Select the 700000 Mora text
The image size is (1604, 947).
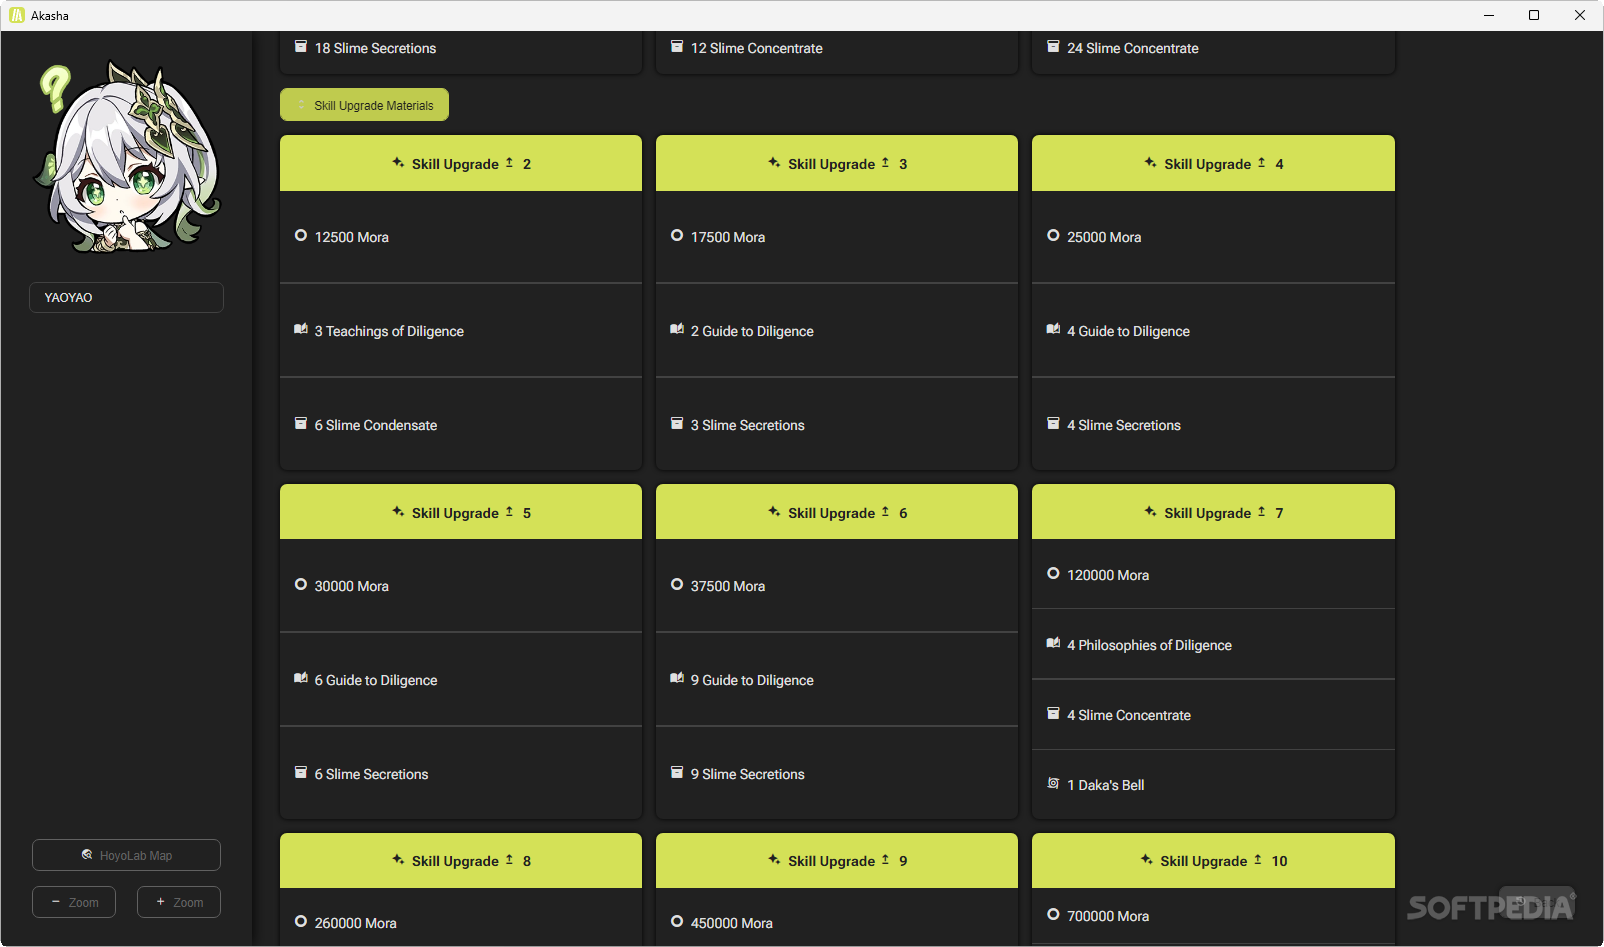(1108, 916)
